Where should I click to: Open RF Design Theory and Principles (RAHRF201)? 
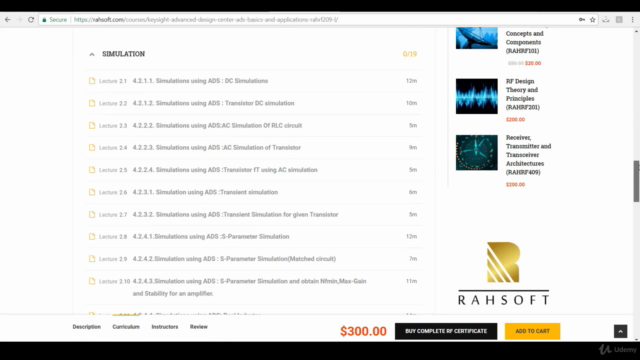523,94
